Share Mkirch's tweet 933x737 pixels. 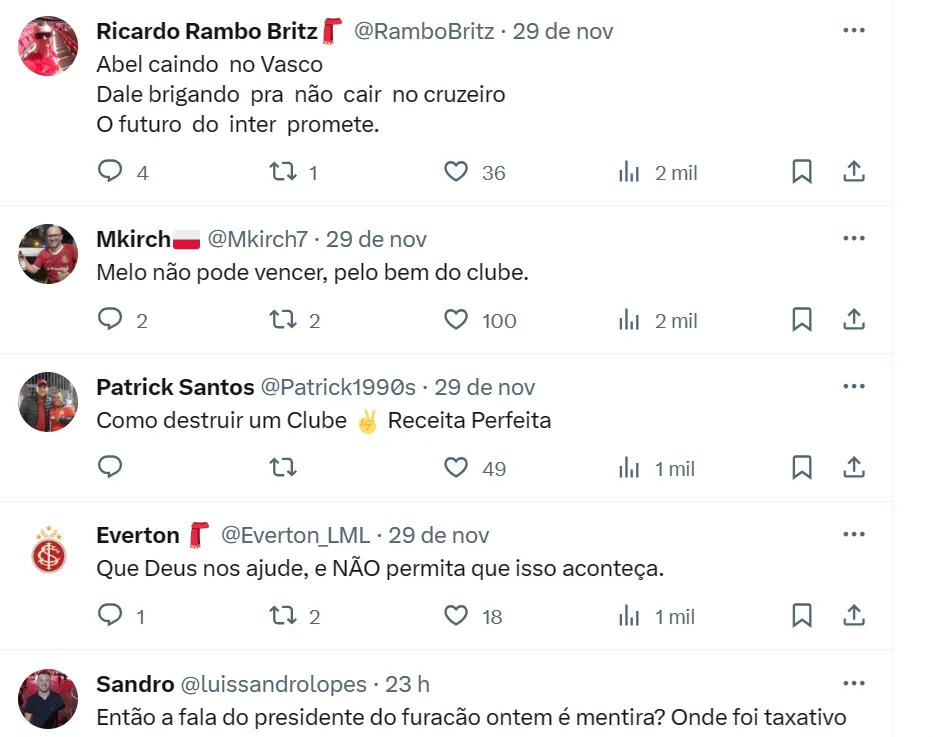tap(854, 320)
